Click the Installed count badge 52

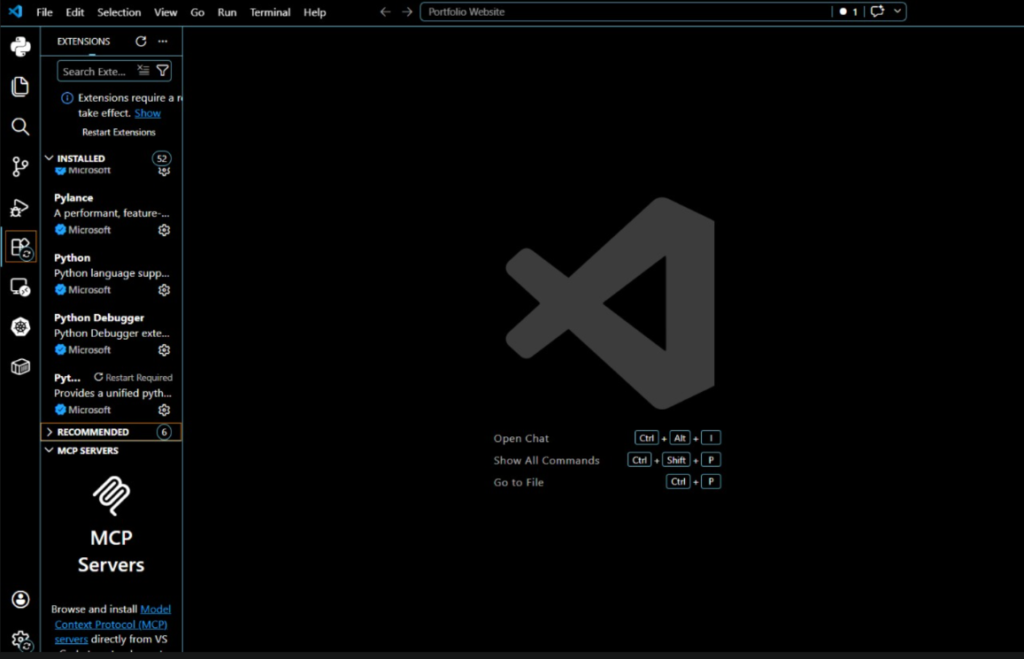click(161, 158)
